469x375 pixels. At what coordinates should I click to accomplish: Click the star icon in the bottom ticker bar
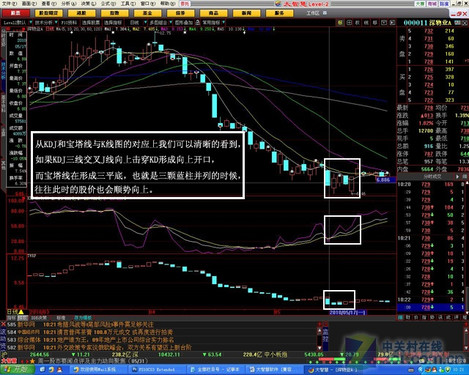tap(32, 361)
